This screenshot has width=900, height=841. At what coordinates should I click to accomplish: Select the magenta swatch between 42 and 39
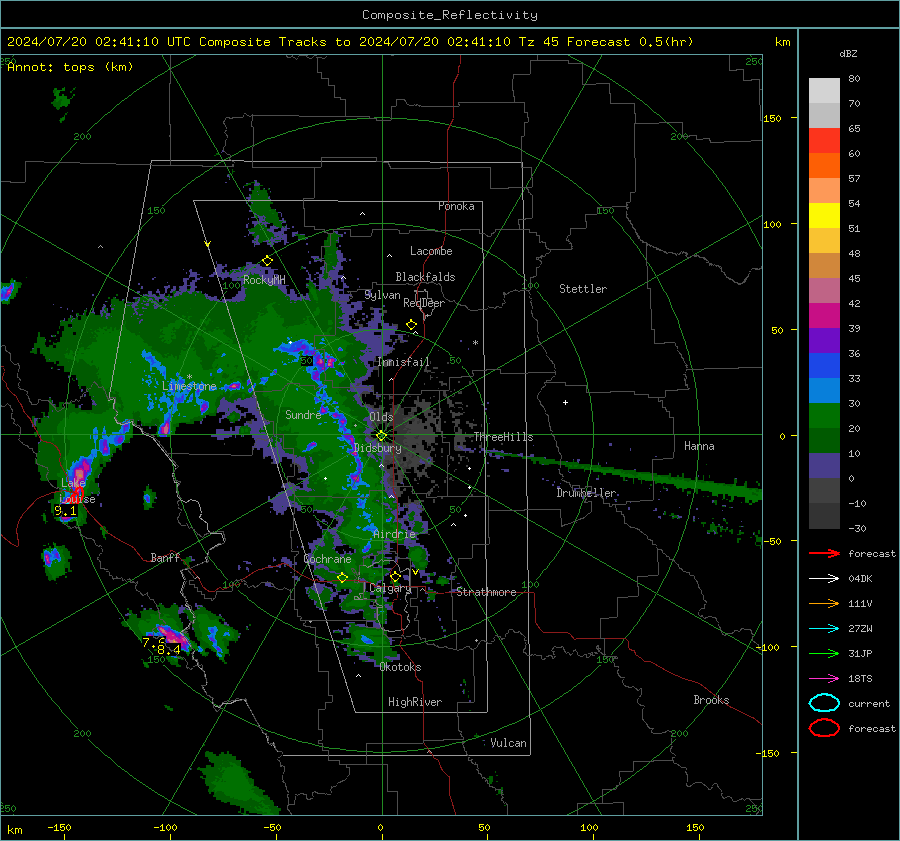824,316
